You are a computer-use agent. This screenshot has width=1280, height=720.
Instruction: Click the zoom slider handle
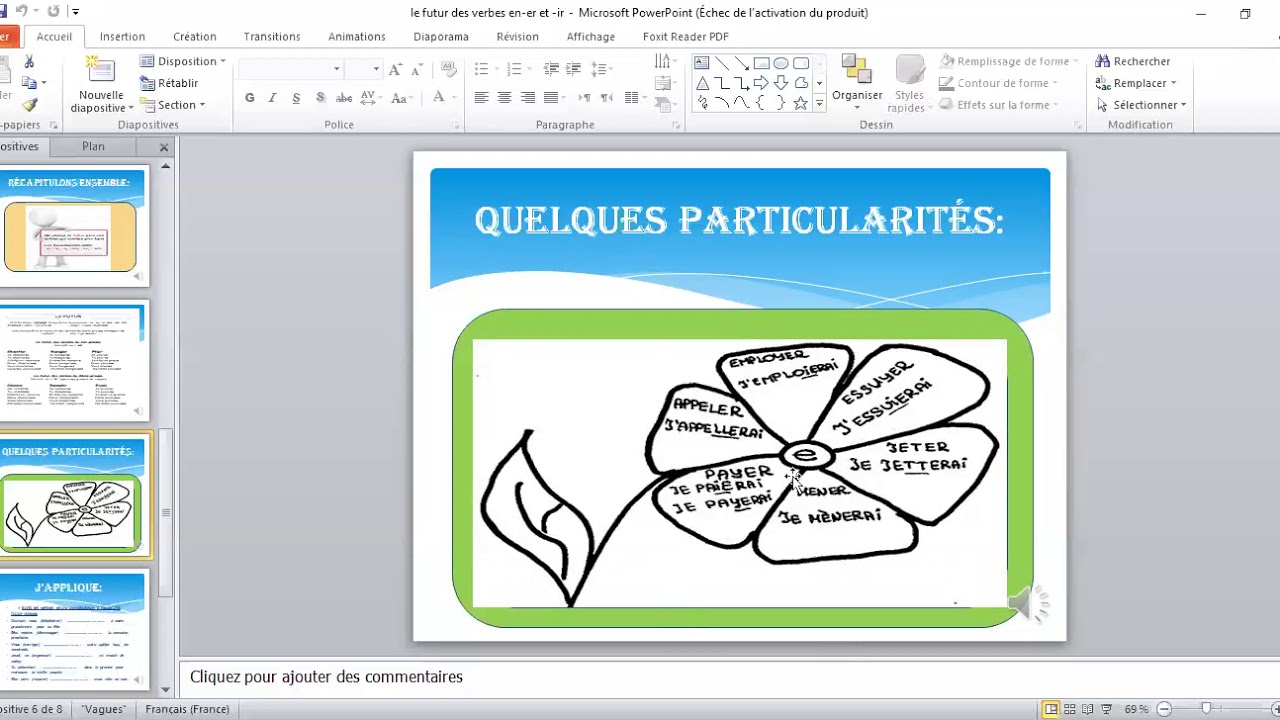coord(1206,709)
